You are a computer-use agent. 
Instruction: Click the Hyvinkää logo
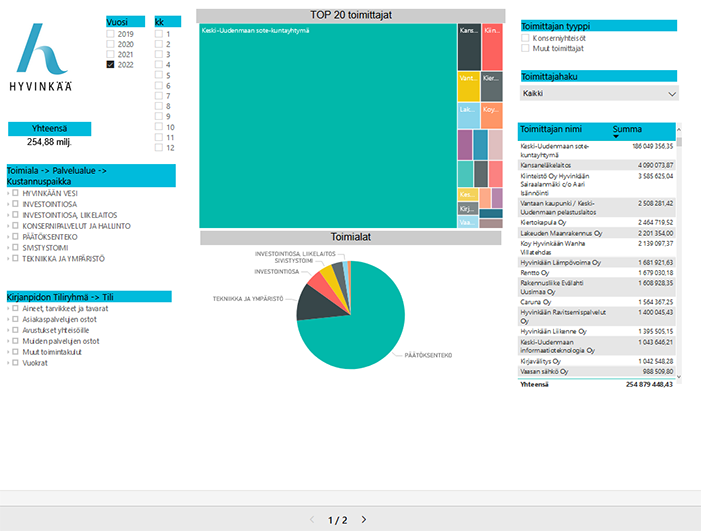[x=41, y=57]
